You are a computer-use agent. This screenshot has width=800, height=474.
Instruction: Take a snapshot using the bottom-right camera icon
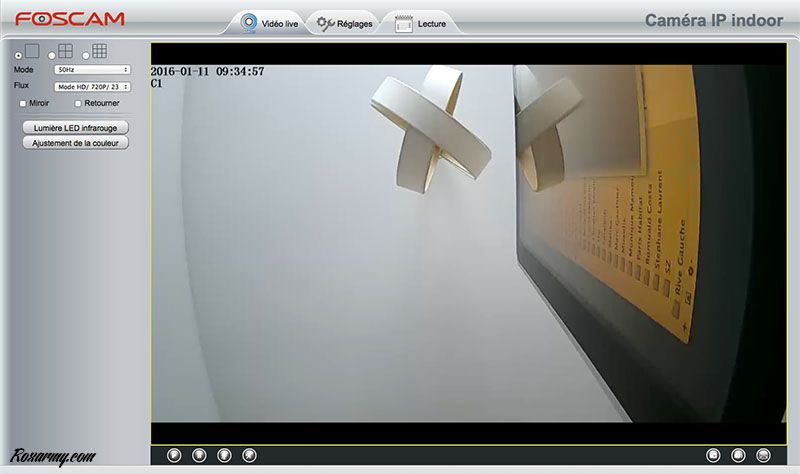tap(713, 455)
